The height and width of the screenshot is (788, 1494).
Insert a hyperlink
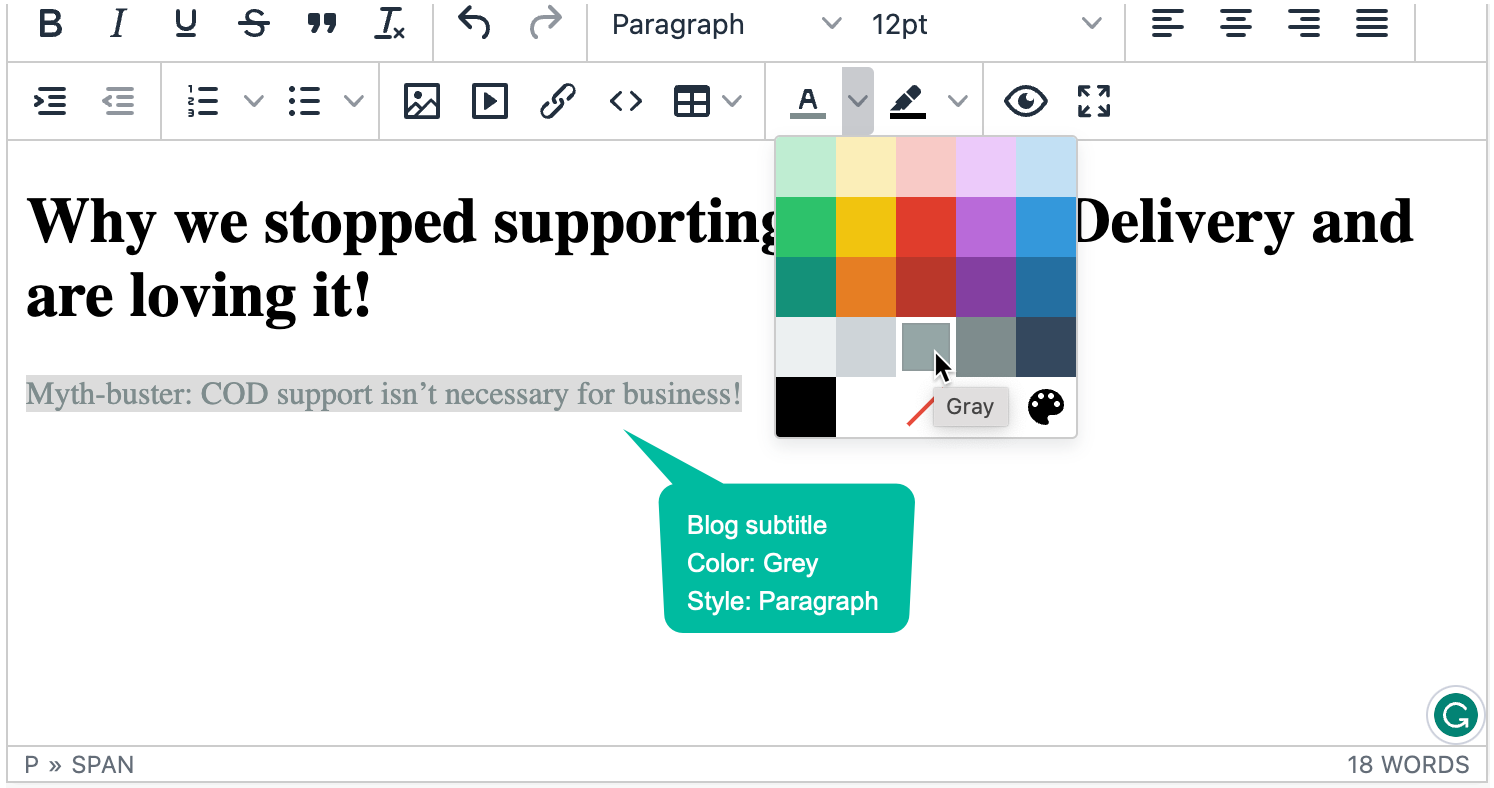(557, 100)
